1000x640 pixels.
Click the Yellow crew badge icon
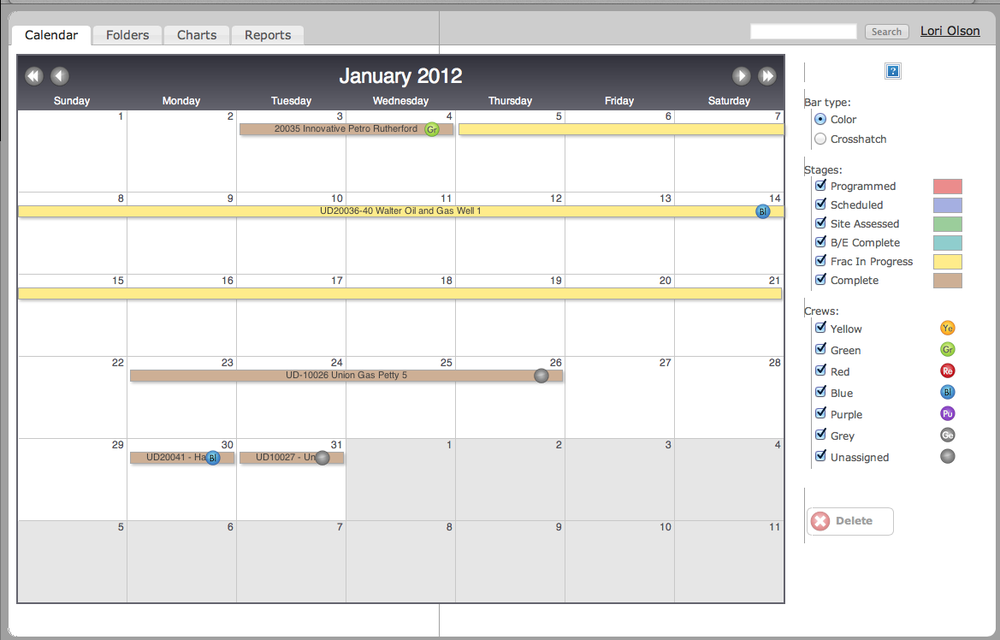[x=947, y=328]
